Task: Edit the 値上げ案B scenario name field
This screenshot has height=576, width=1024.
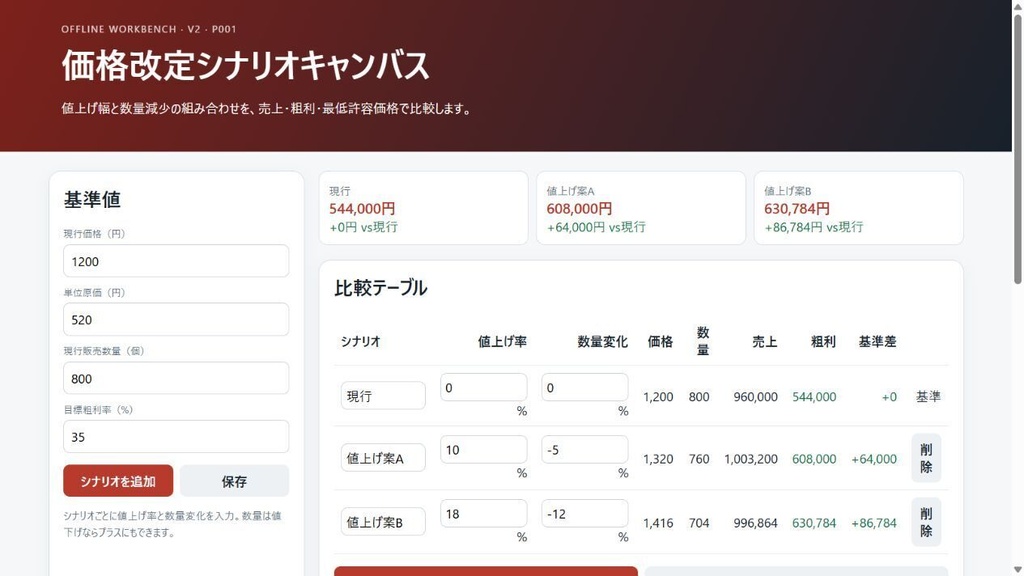Action: (x=383, y=522)
